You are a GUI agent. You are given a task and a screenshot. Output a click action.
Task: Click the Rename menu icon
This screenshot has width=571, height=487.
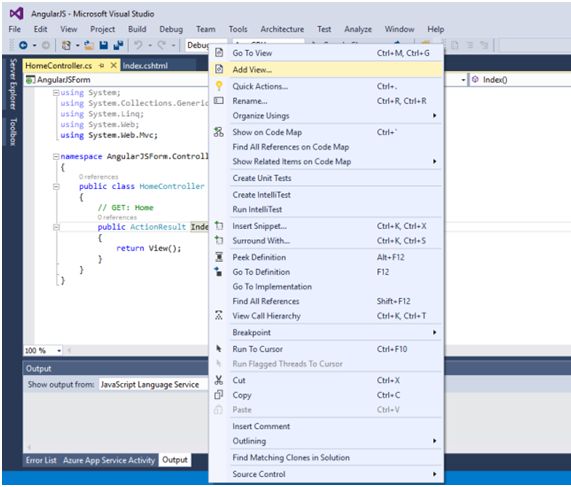click(219, 101)
